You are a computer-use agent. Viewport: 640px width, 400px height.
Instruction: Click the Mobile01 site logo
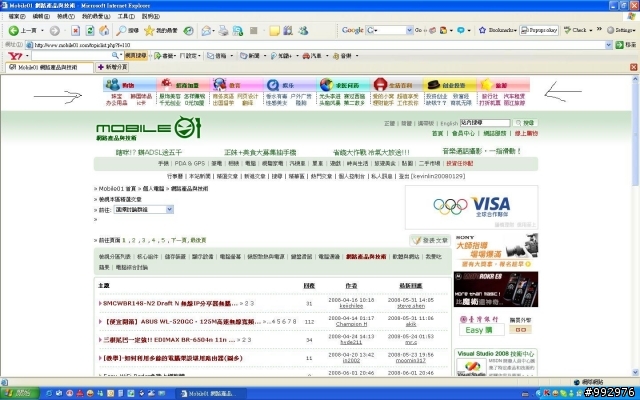(149, 128)
